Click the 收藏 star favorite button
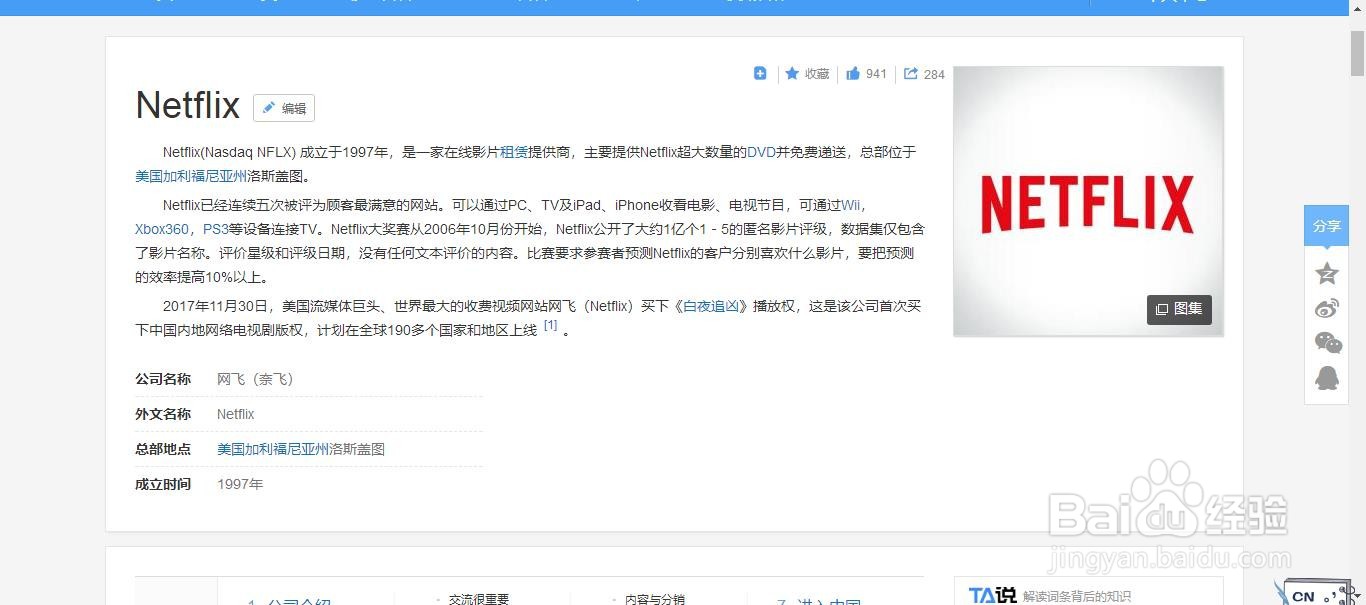The width and height of the screenshot is (1366, 605). (807, 73)
